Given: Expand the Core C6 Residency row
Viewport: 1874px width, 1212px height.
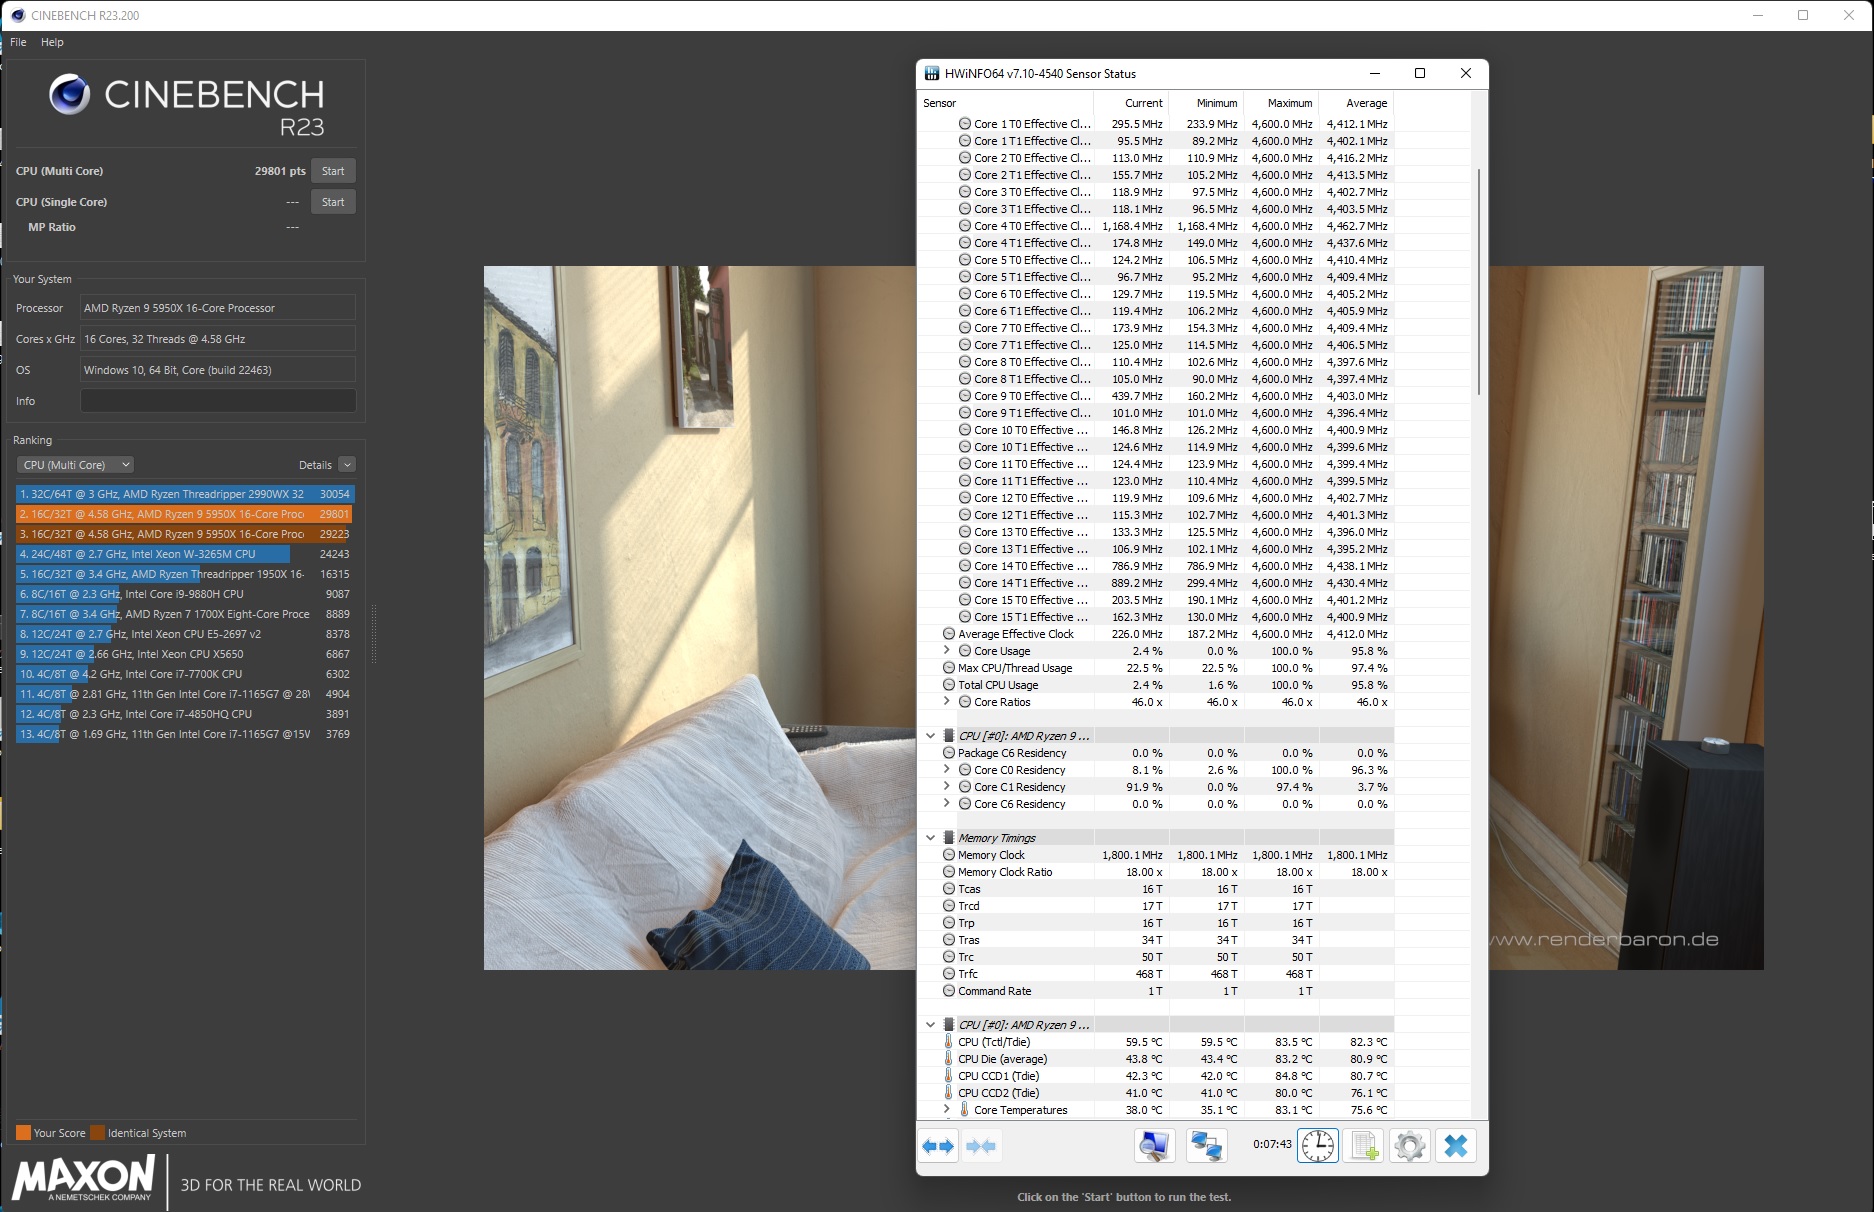Looking at the screenshot, I should coord(946,804).
